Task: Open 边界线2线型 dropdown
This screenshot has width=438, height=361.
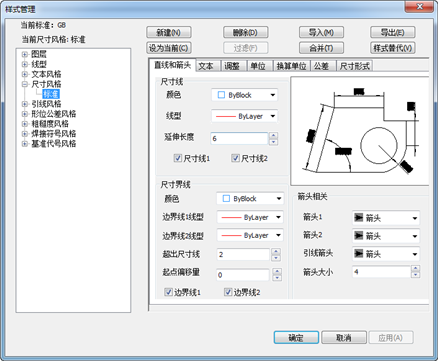Action: pyautogui.click(x=250, y=235)
